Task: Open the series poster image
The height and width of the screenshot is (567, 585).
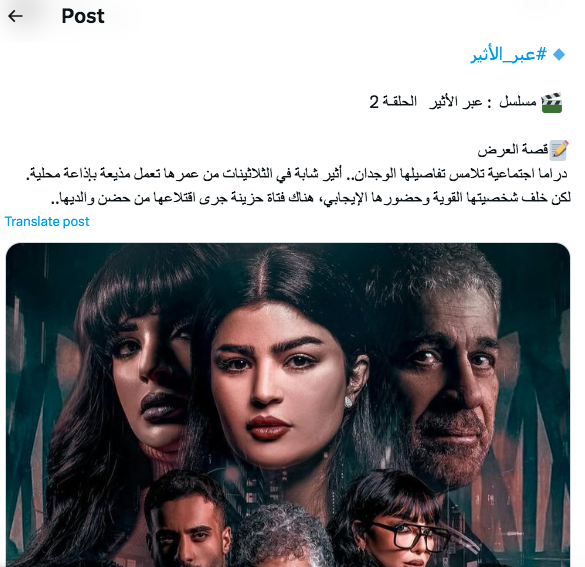Action: (288, 405)
